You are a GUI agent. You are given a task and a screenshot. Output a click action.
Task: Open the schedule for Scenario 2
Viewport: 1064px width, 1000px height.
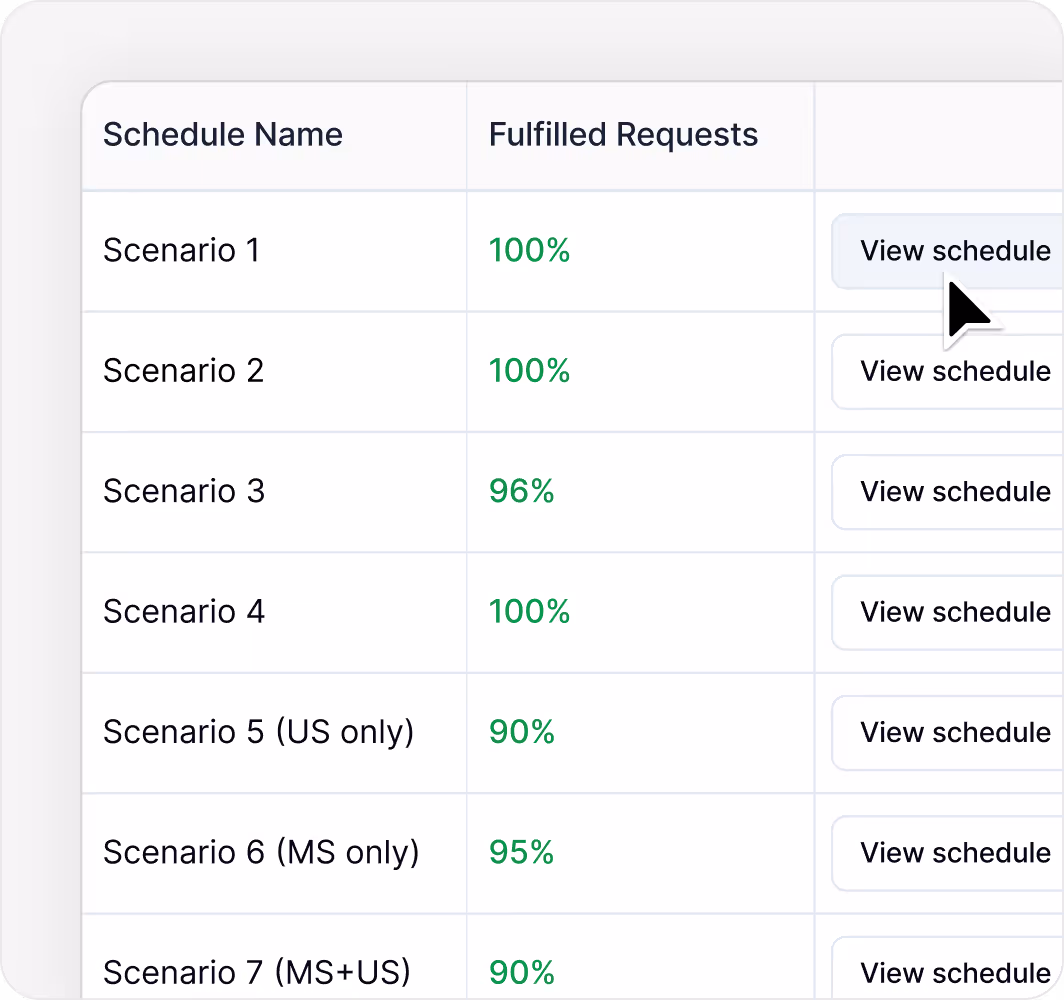pos(953,371)
